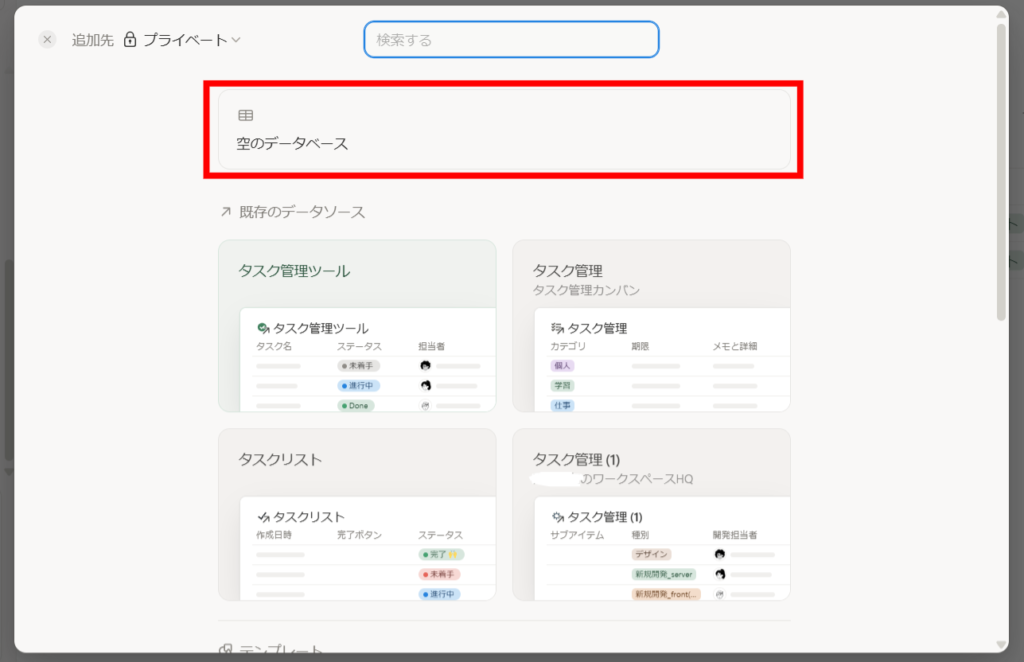Click the タスク管理カンバン subtitle
The height and width of the screenshot is (662, 1024).
[586, 290]
